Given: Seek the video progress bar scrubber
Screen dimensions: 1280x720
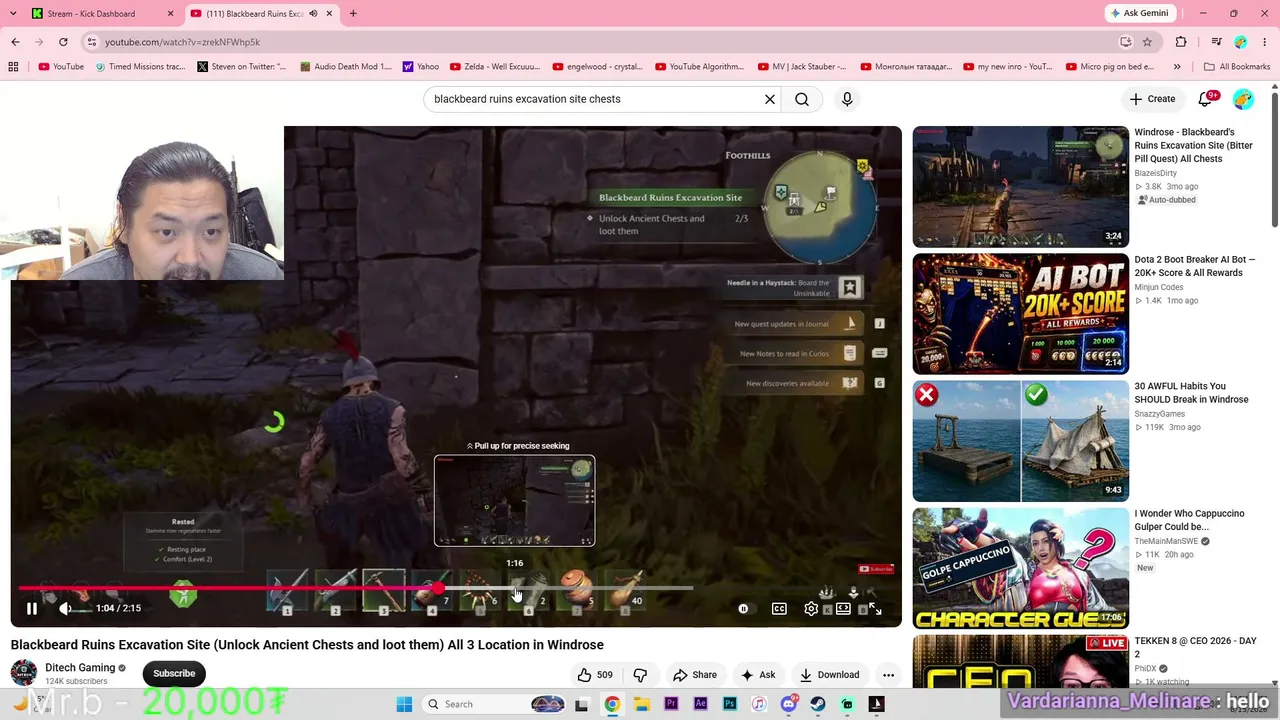Looking at the screenshot, I should [x=439, y=588].
